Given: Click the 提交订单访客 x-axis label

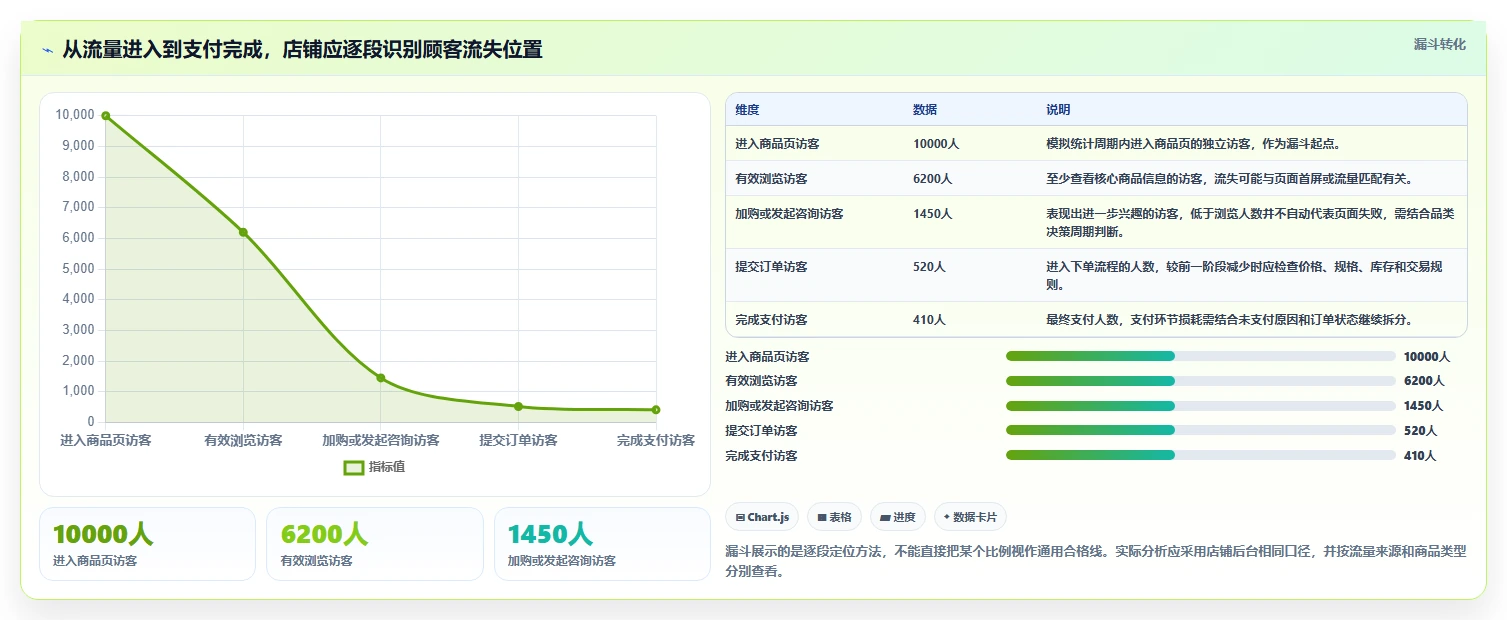Looking at the screenshot, I should (518, 440).
